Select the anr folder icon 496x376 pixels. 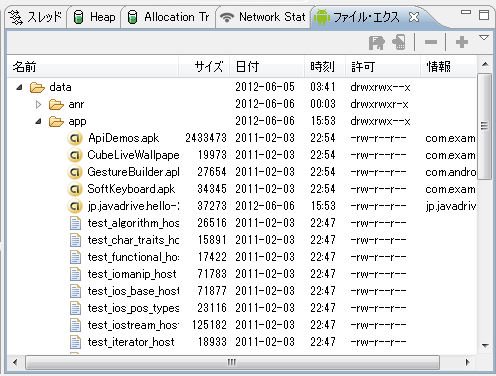pyautogui.click(x=56, y=105)
